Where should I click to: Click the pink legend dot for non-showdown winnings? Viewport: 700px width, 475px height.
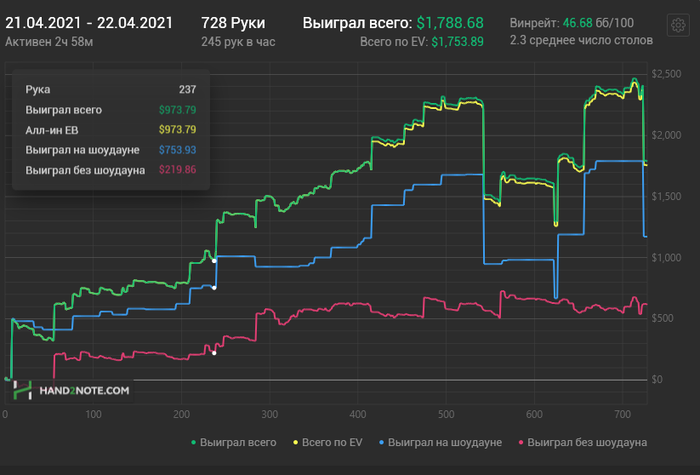click(521, 442)
